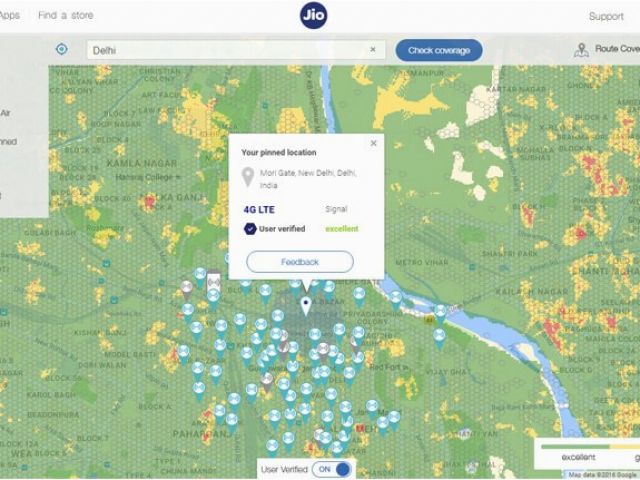The image size is (640, 480).
Task: Click the grey location pin in popup
Action: [x=247, y=177]
